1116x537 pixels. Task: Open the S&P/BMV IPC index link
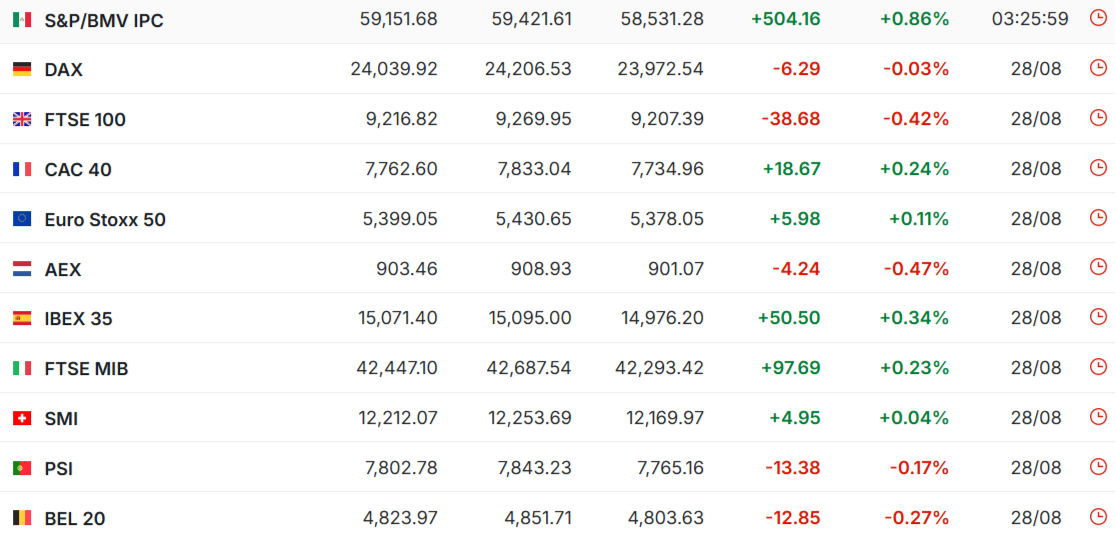104,21
